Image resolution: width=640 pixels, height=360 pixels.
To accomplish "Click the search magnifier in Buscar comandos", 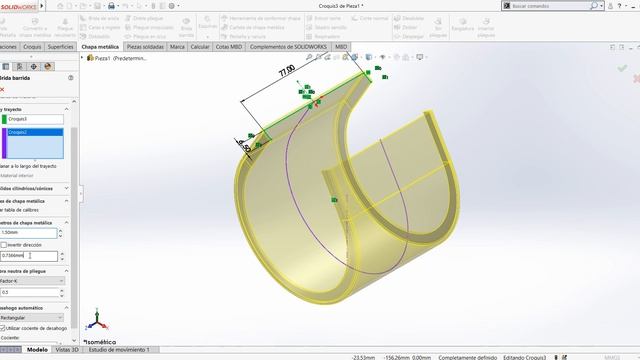I will coord(594,6).
